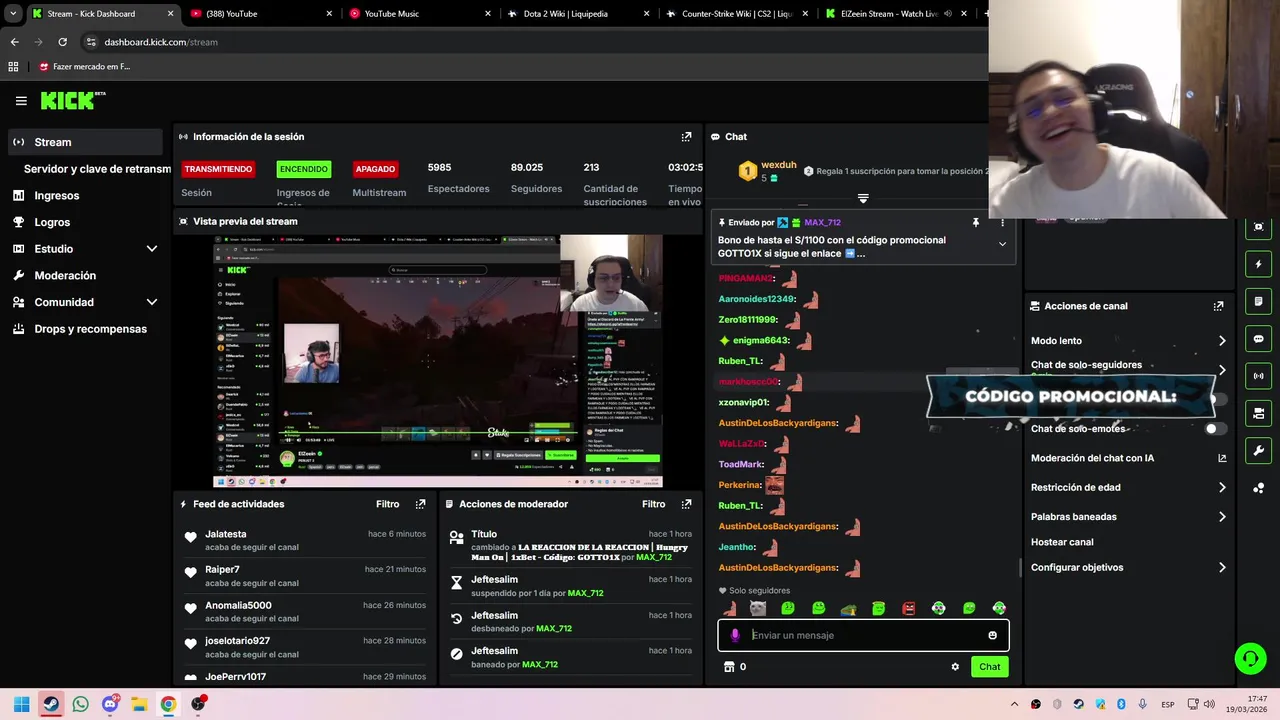Click the purple microphone icon in message box
This screenshot has height=720, width=1280.
(x=735, y=635)
